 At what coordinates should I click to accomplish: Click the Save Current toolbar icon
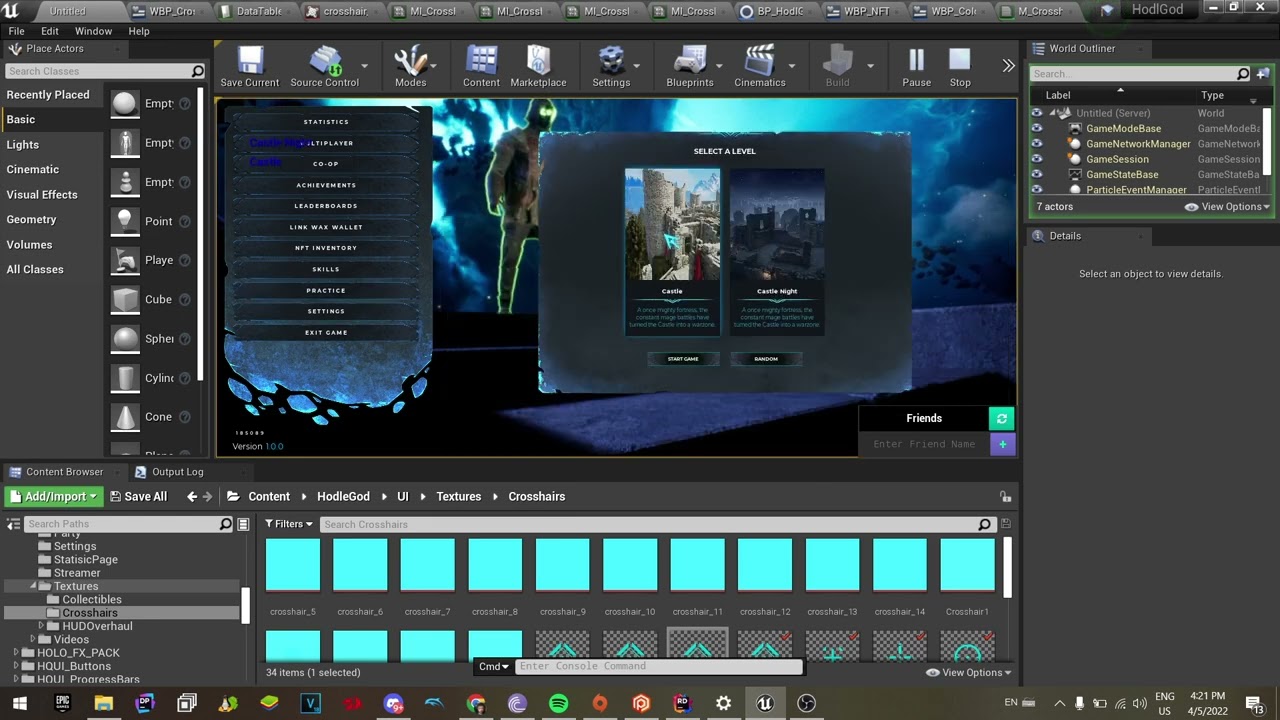(249, 67)
